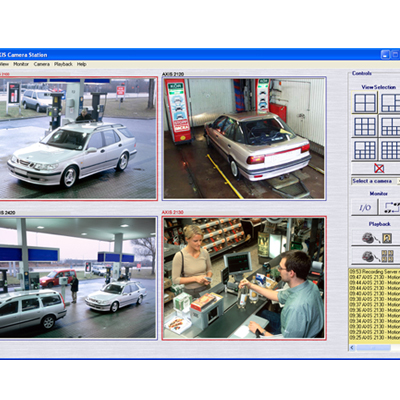
Task: Select the 09:30 AXIS 2130 motion entry
Action: [x=375, y=327]
